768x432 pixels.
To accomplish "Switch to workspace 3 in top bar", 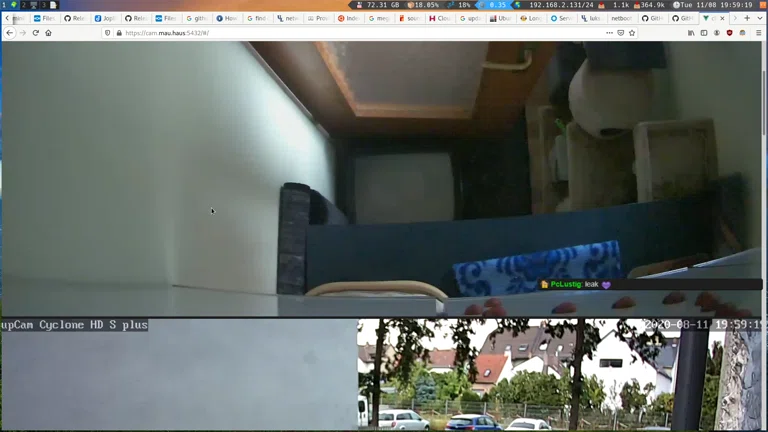I will 49,4.
